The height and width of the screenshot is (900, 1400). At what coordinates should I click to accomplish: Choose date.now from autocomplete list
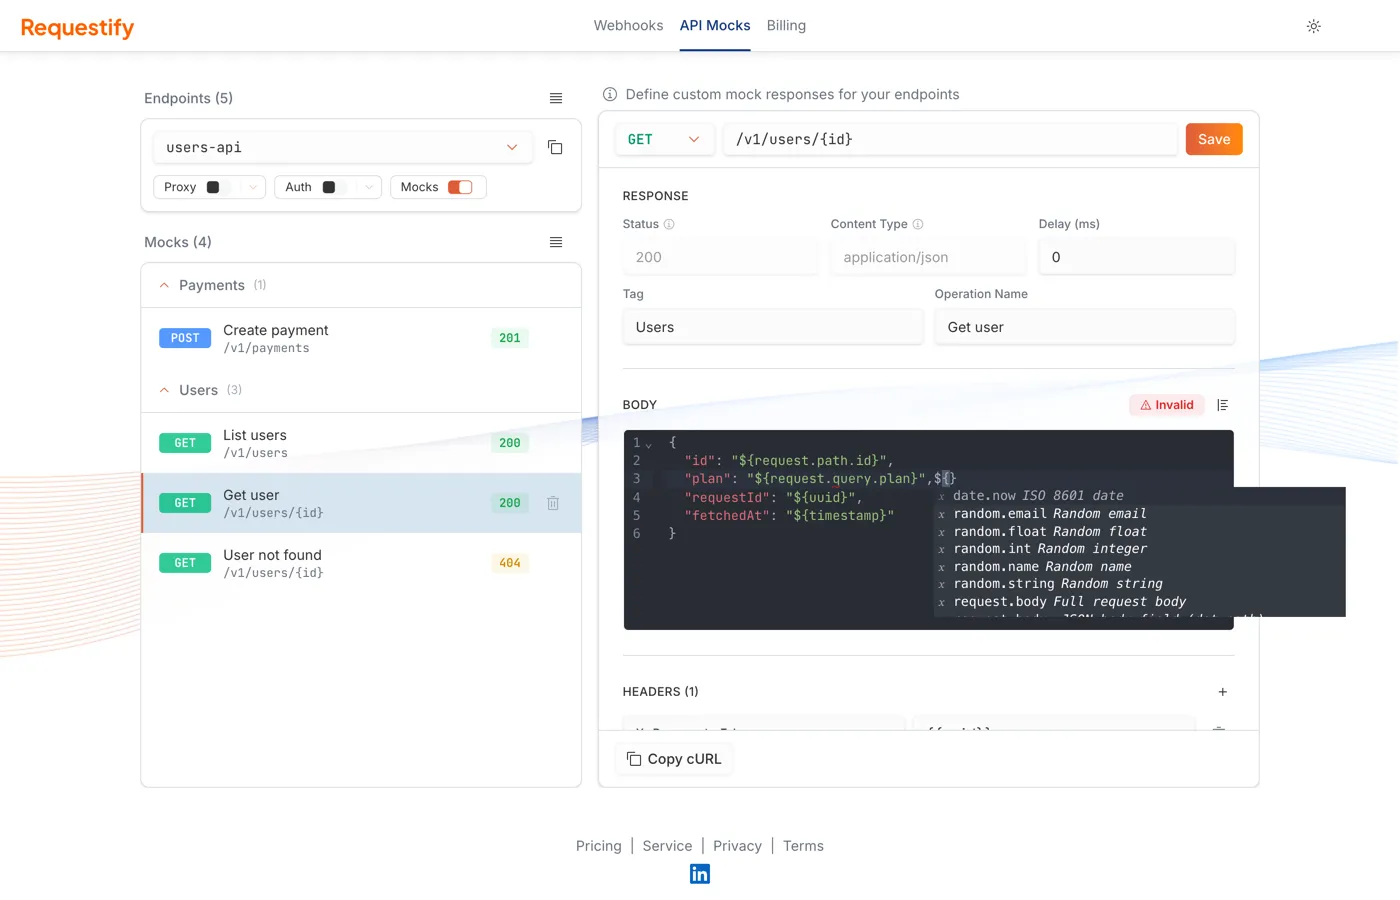(1140, 496)
